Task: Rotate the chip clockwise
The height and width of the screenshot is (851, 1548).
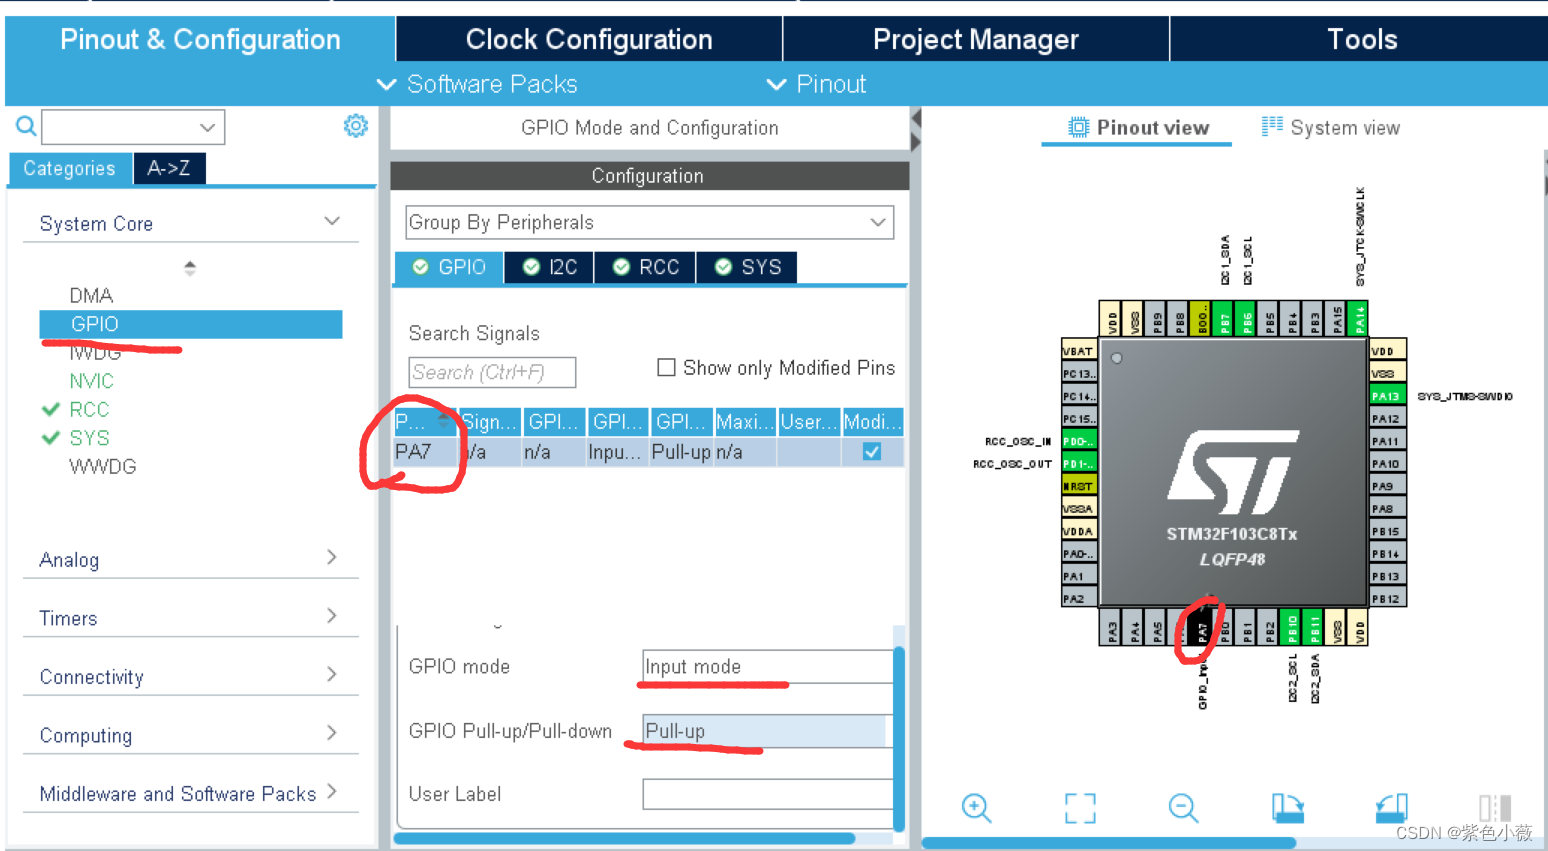Action: tap(1287, 807)
